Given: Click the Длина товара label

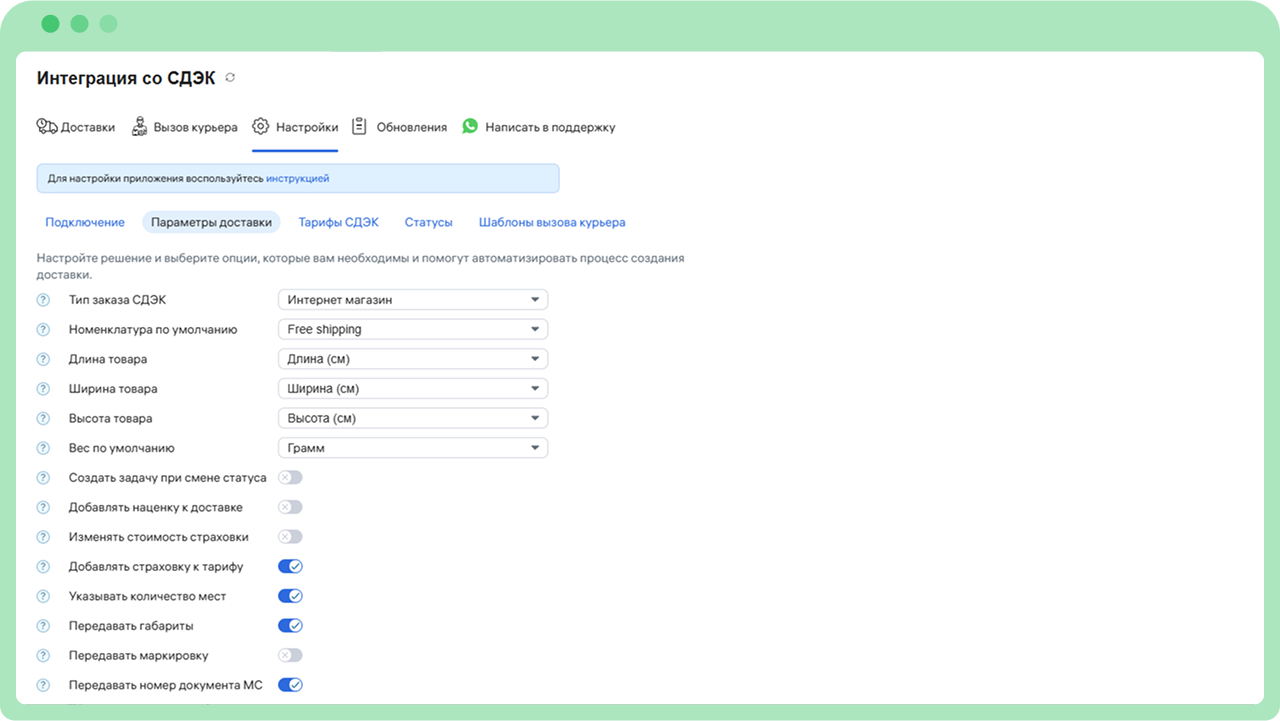Looking at the screenshot, I should 108,359.
